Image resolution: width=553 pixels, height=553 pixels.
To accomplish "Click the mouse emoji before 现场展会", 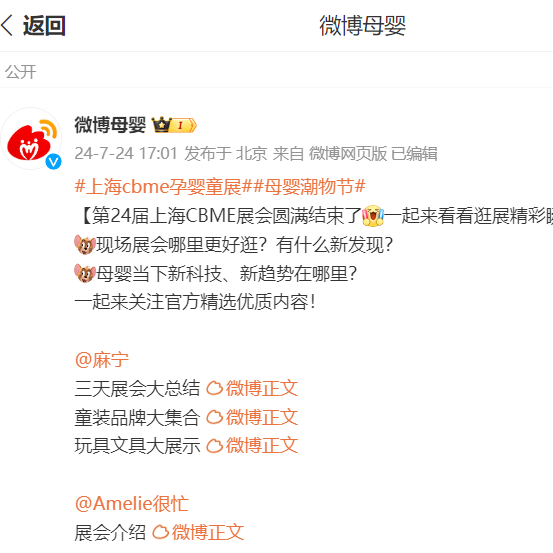I will [85, 244].
